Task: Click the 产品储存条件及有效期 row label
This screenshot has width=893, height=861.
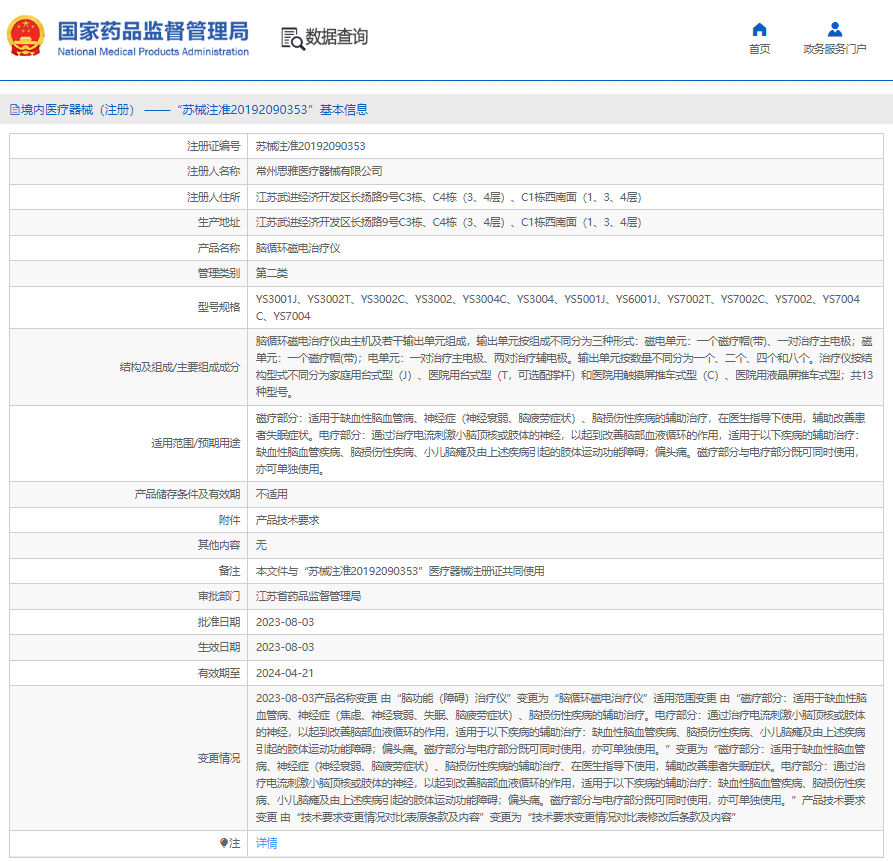Action: (x=187, y=494)
